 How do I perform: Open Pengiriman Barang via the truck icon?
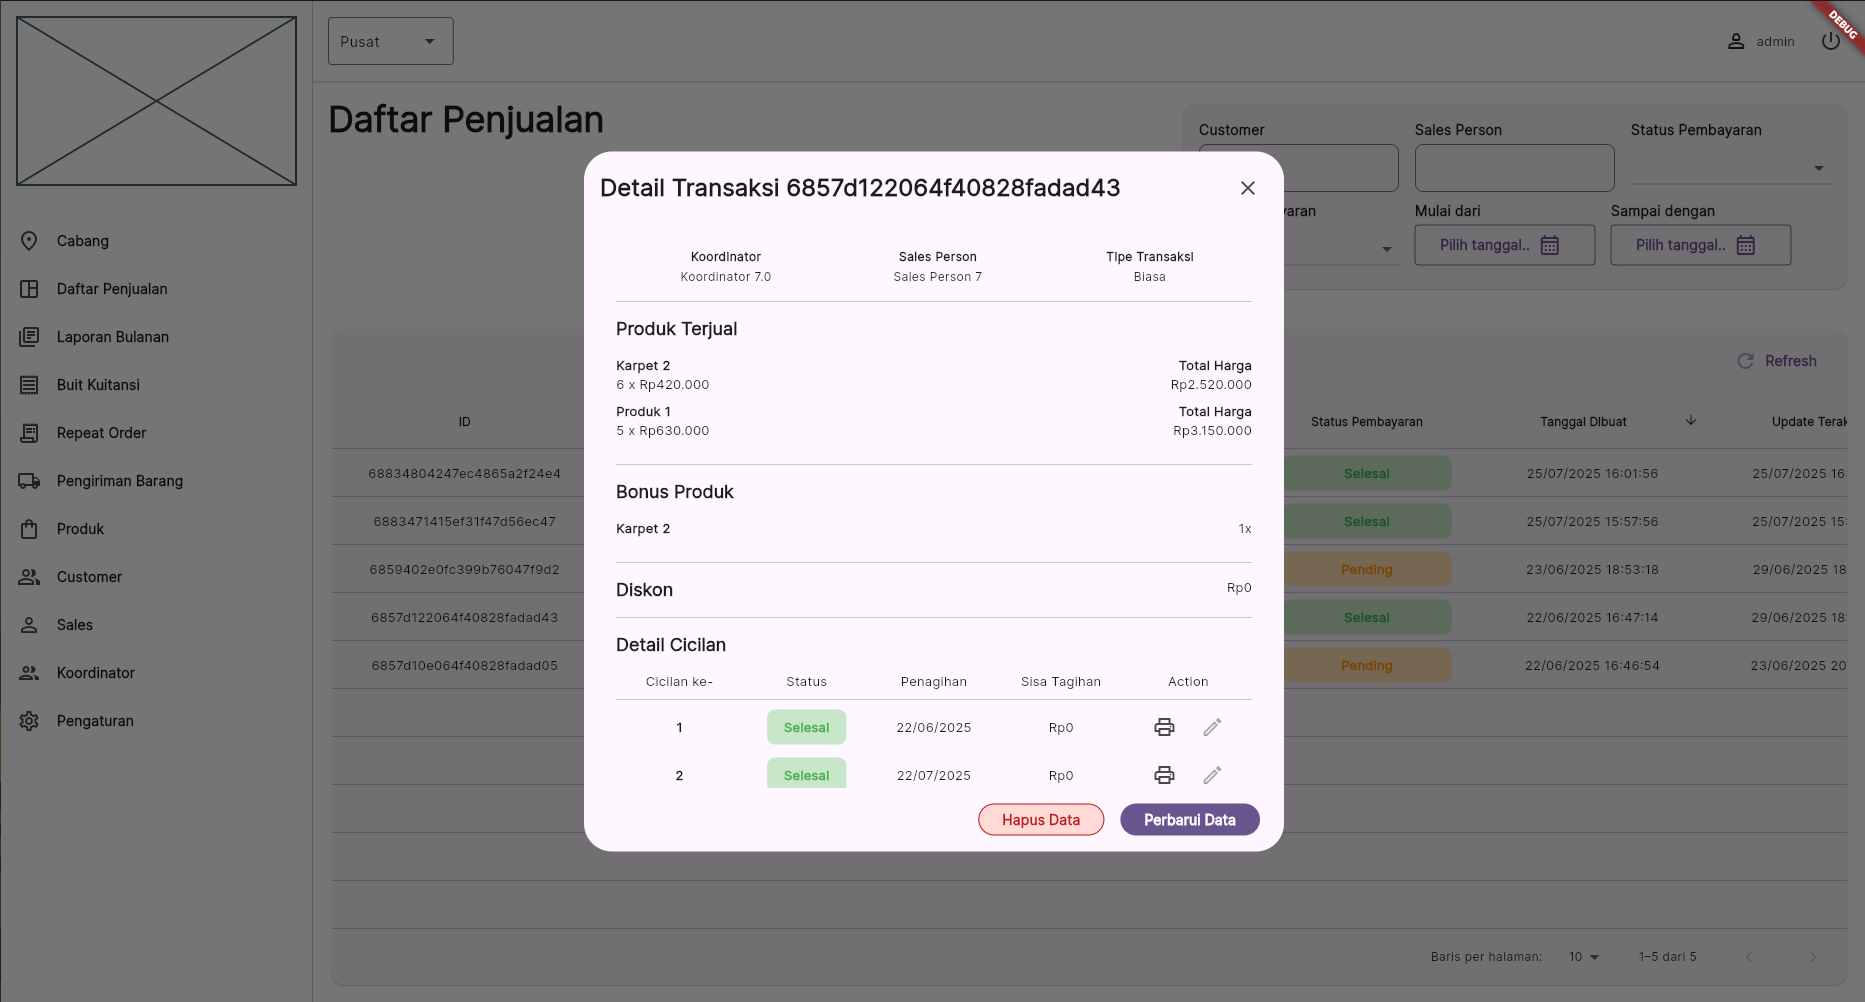30,481
